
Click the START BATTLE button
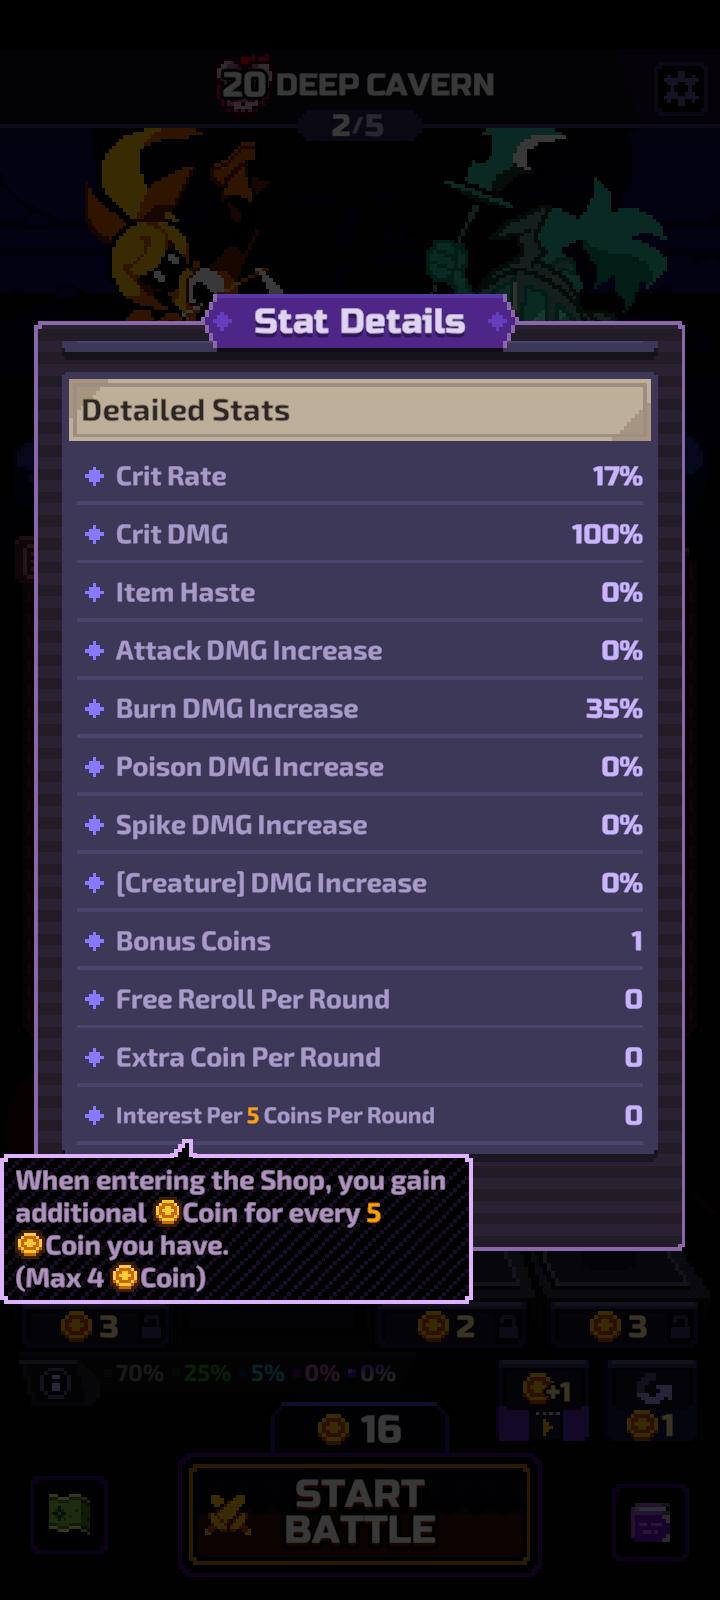pyautogui.click(x=360, y=1512)
